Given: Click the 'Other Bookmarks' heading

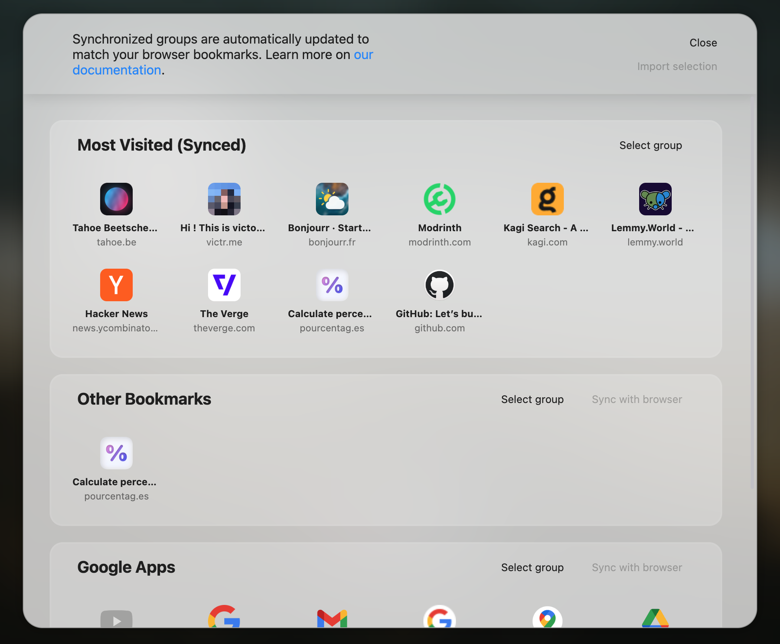Looking at the screenshot, I should [144, 399].
